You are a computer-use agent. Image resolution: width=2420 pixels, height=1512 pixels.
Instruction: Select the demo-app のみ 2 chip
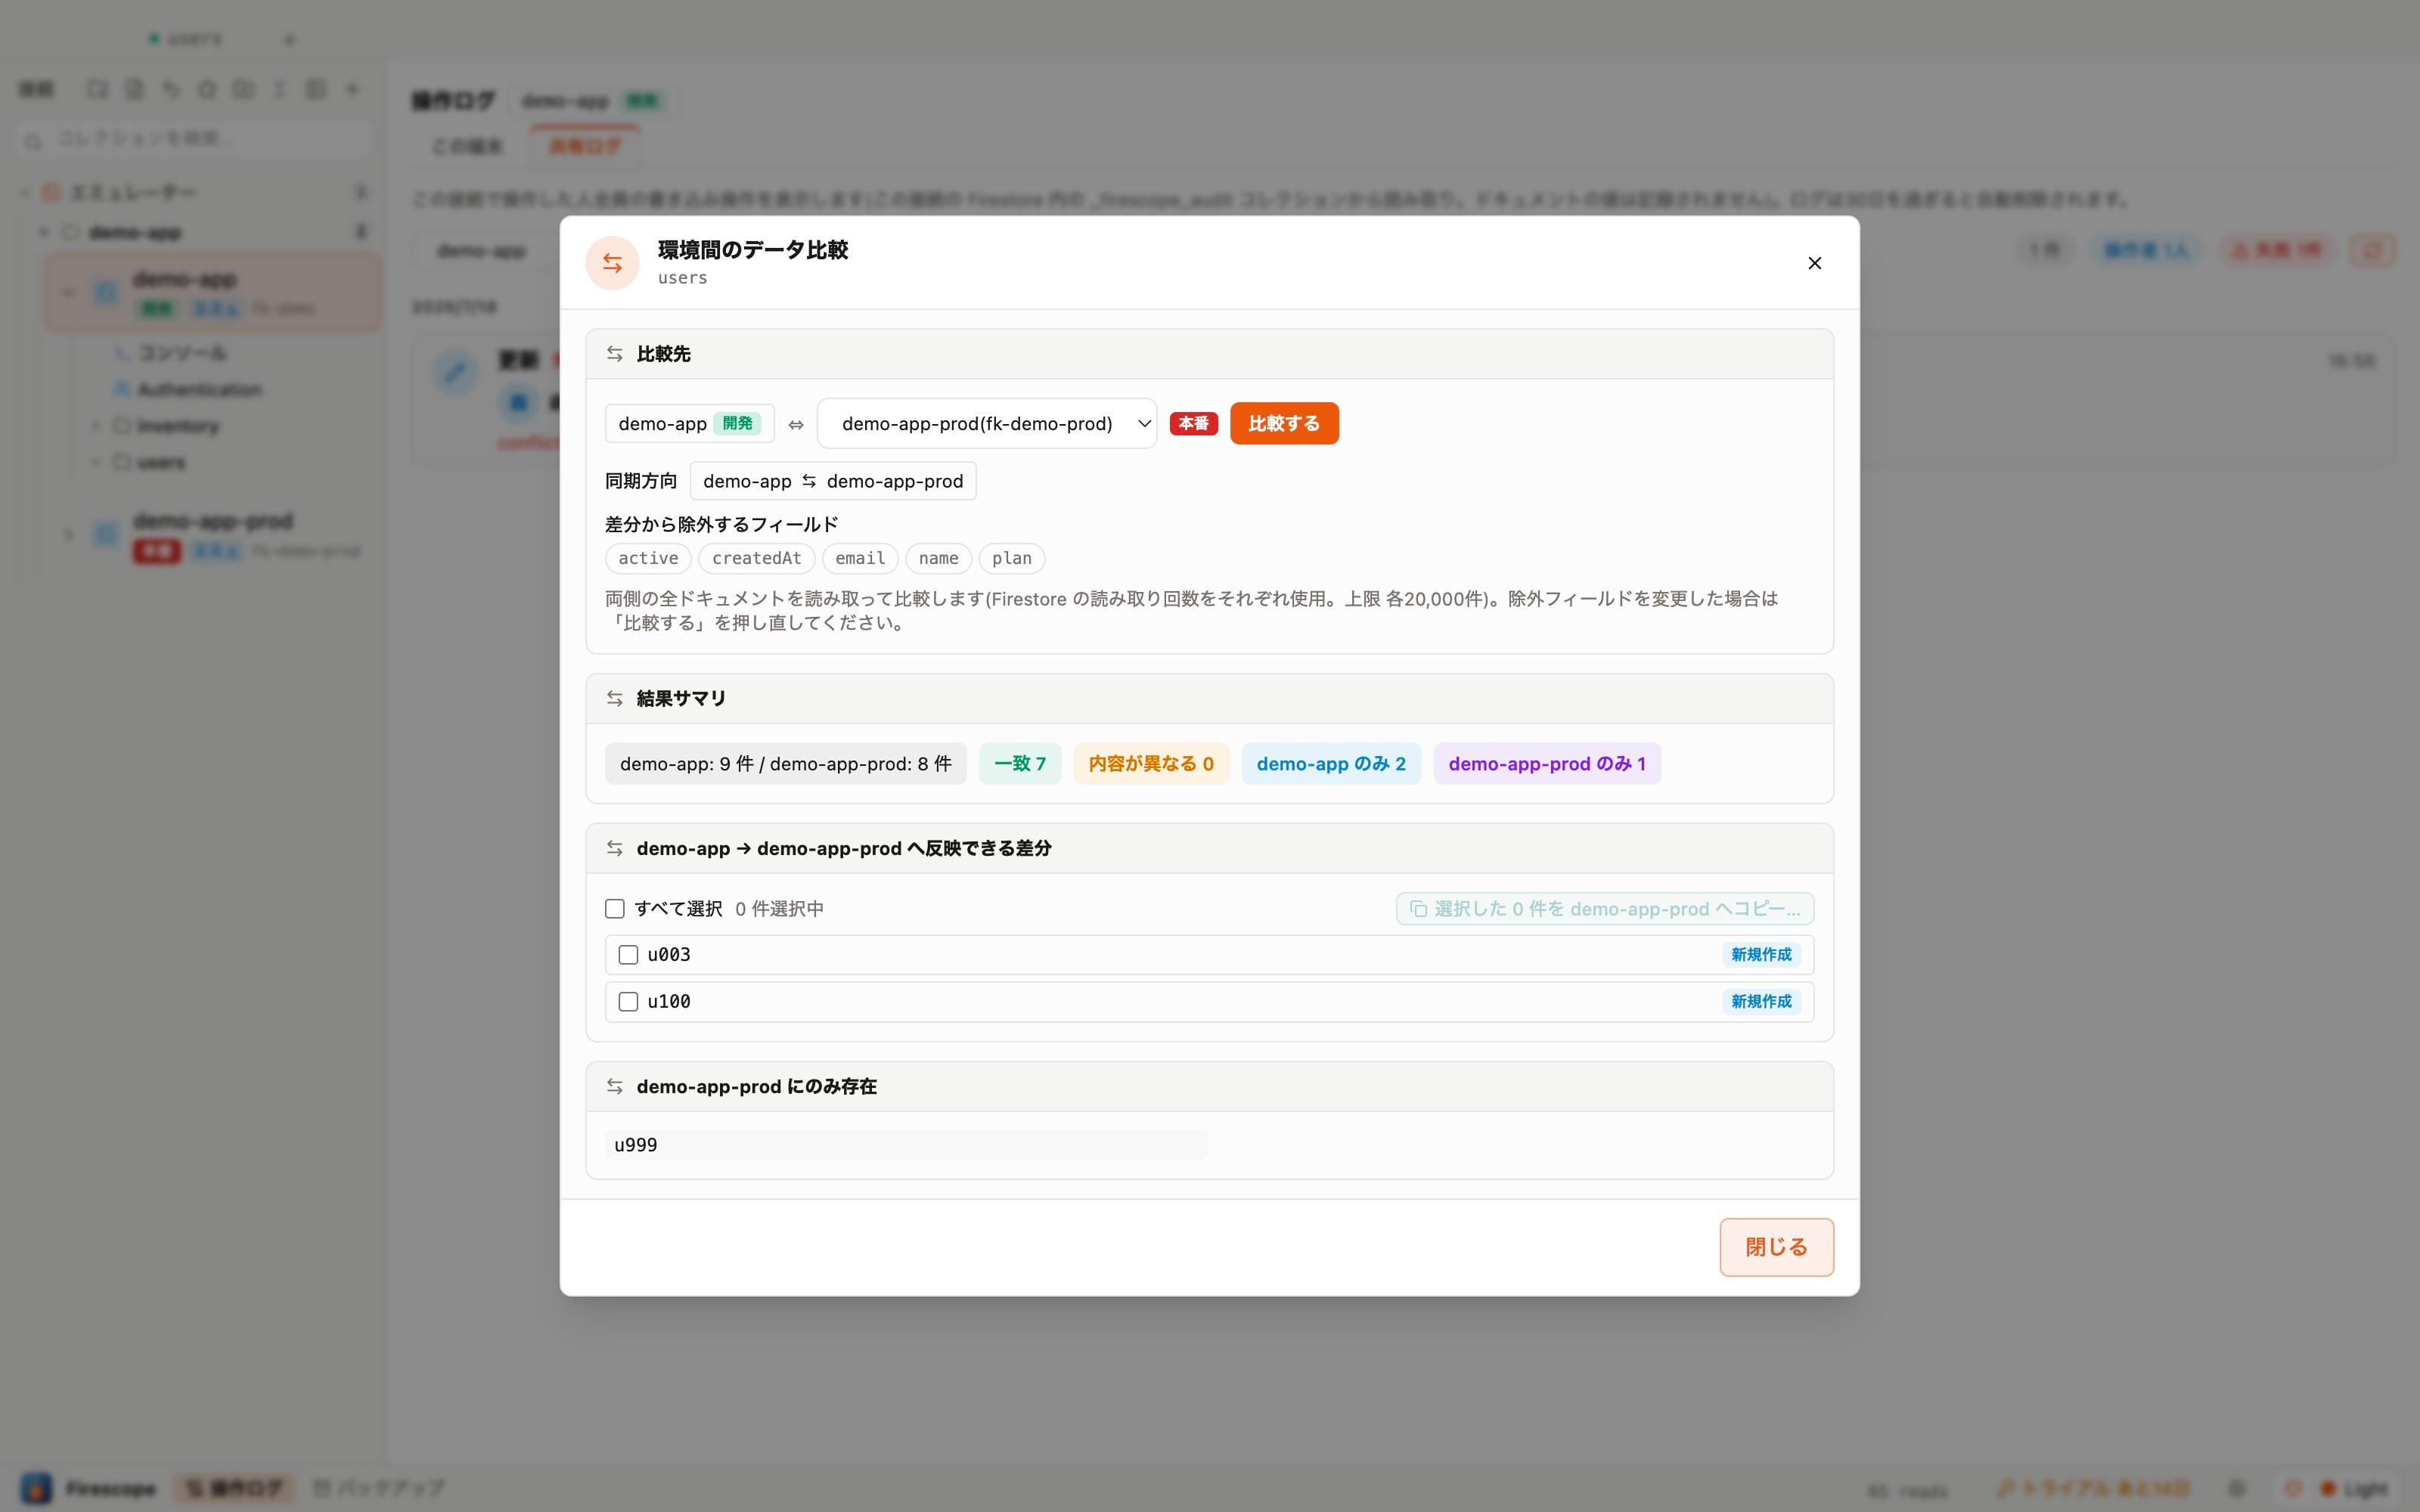point(1330,764)
